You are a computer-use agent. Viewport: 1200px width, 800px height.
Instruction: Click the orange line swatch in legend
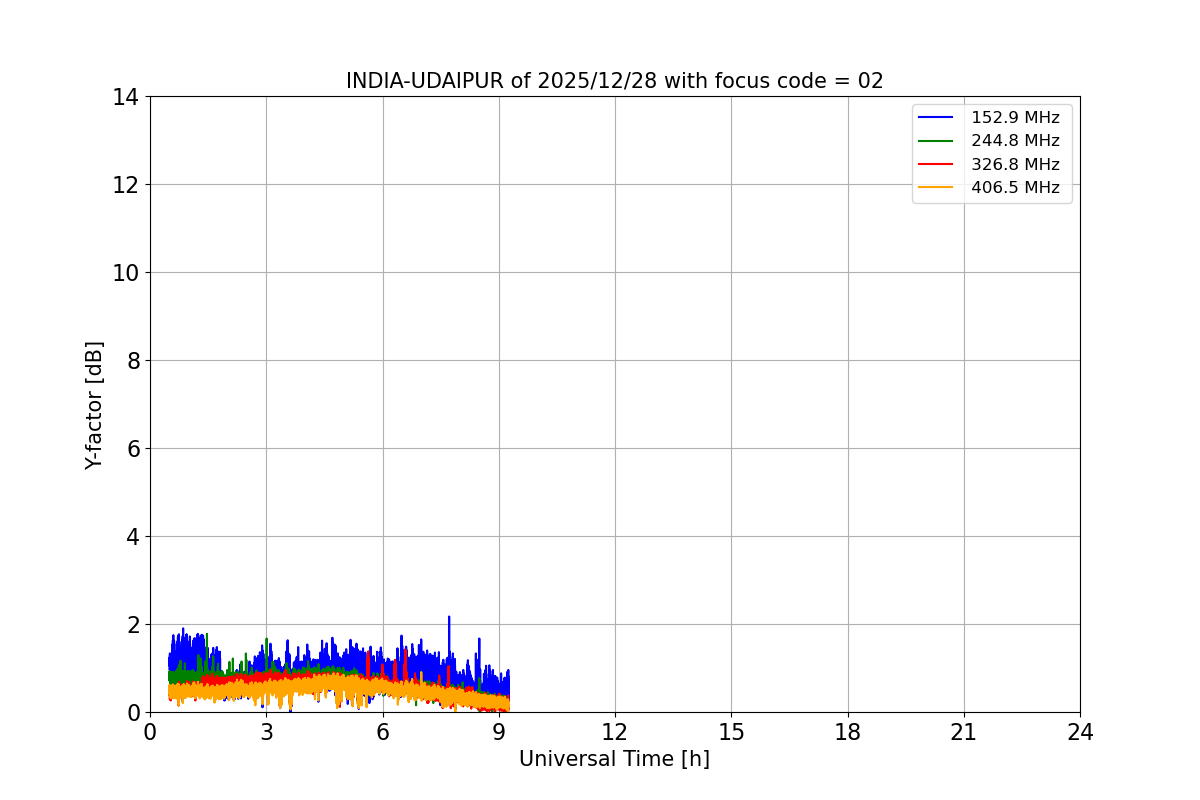click(x=937, y=188)
